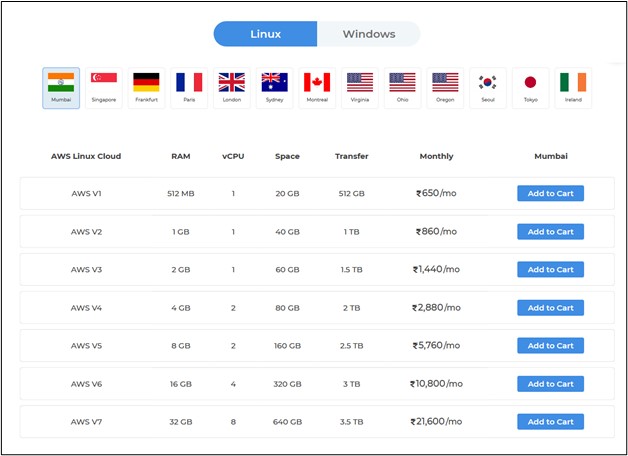Click the 32 GB RAM value
The width and height of the screenshot is (628, 456).
181,422
